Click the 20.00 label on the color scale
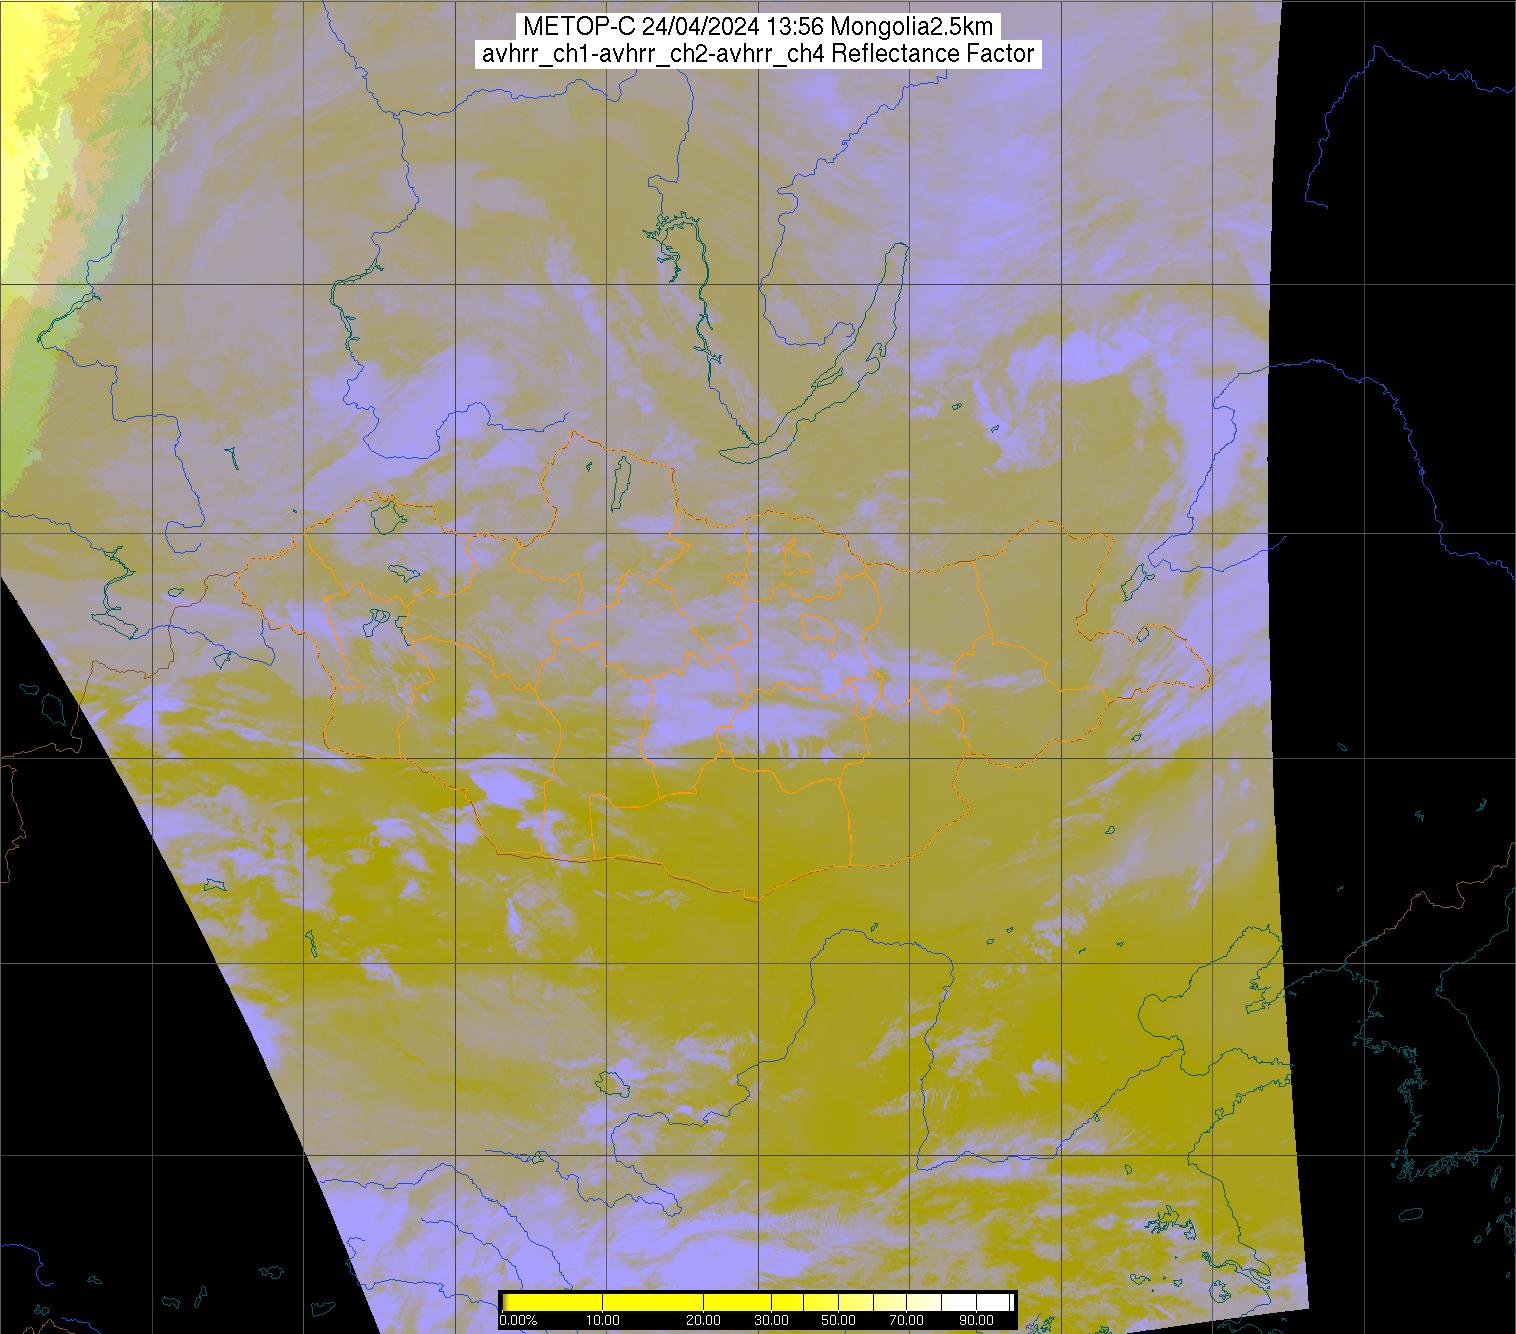 [x=704, y=1320]
